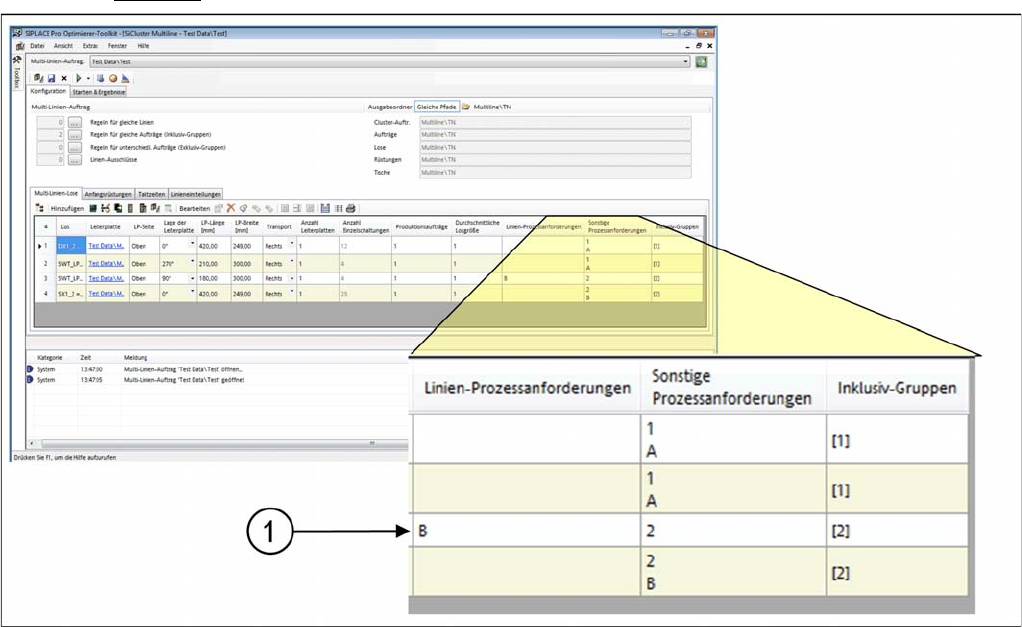Delete the selected lot with the red X icon

[231, 209]
